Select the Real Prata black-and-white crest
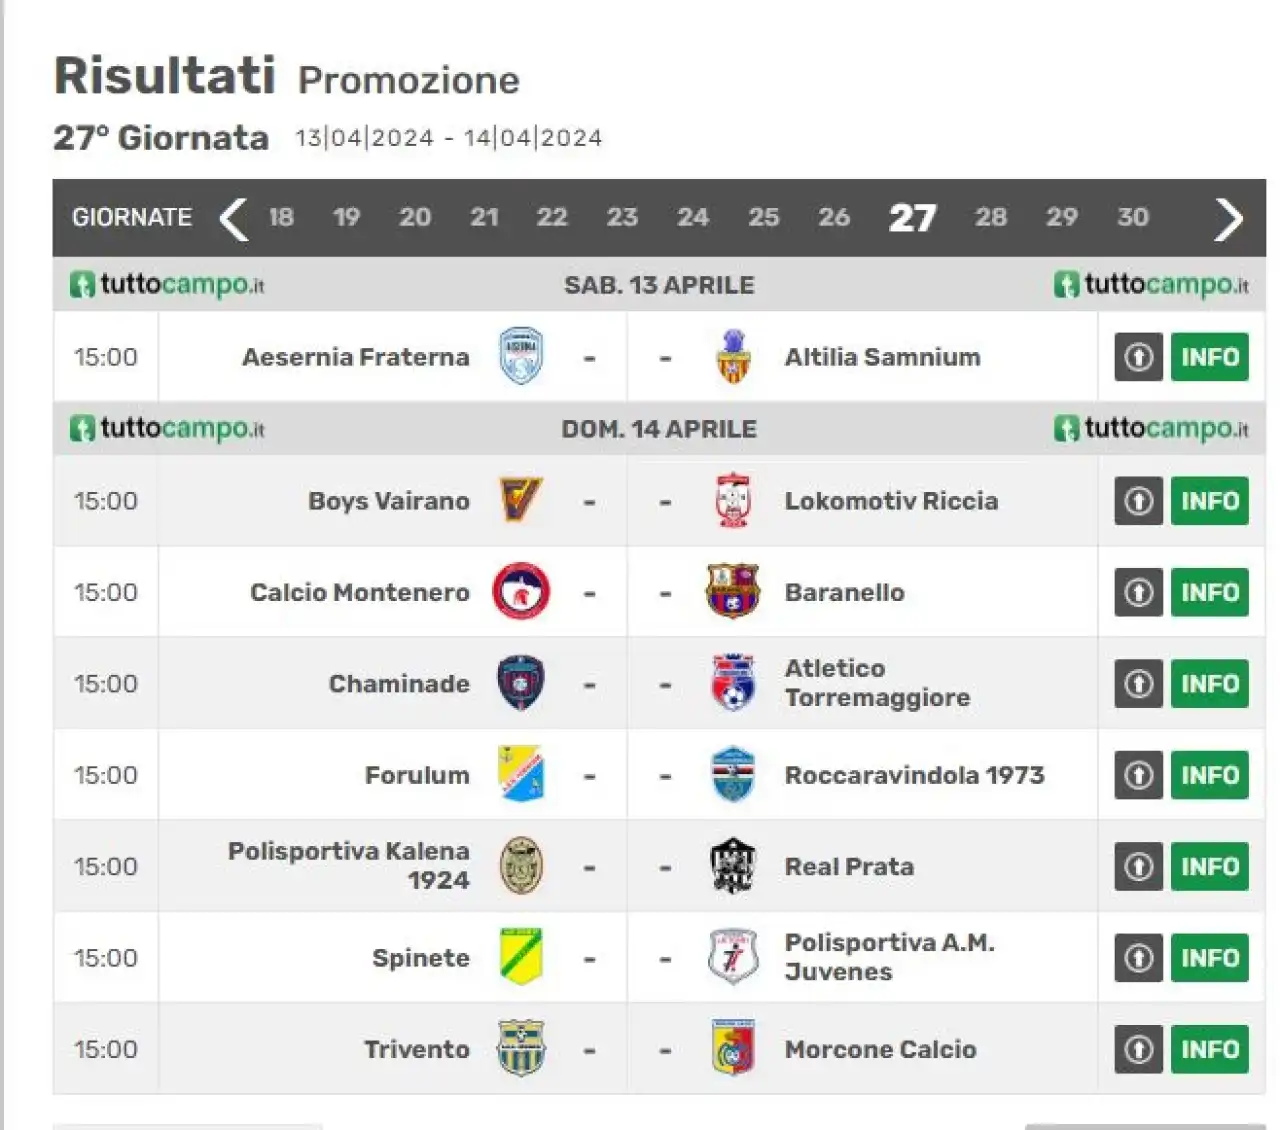The height and width of the screenshot is (1130, 1280). coord(733,866)
